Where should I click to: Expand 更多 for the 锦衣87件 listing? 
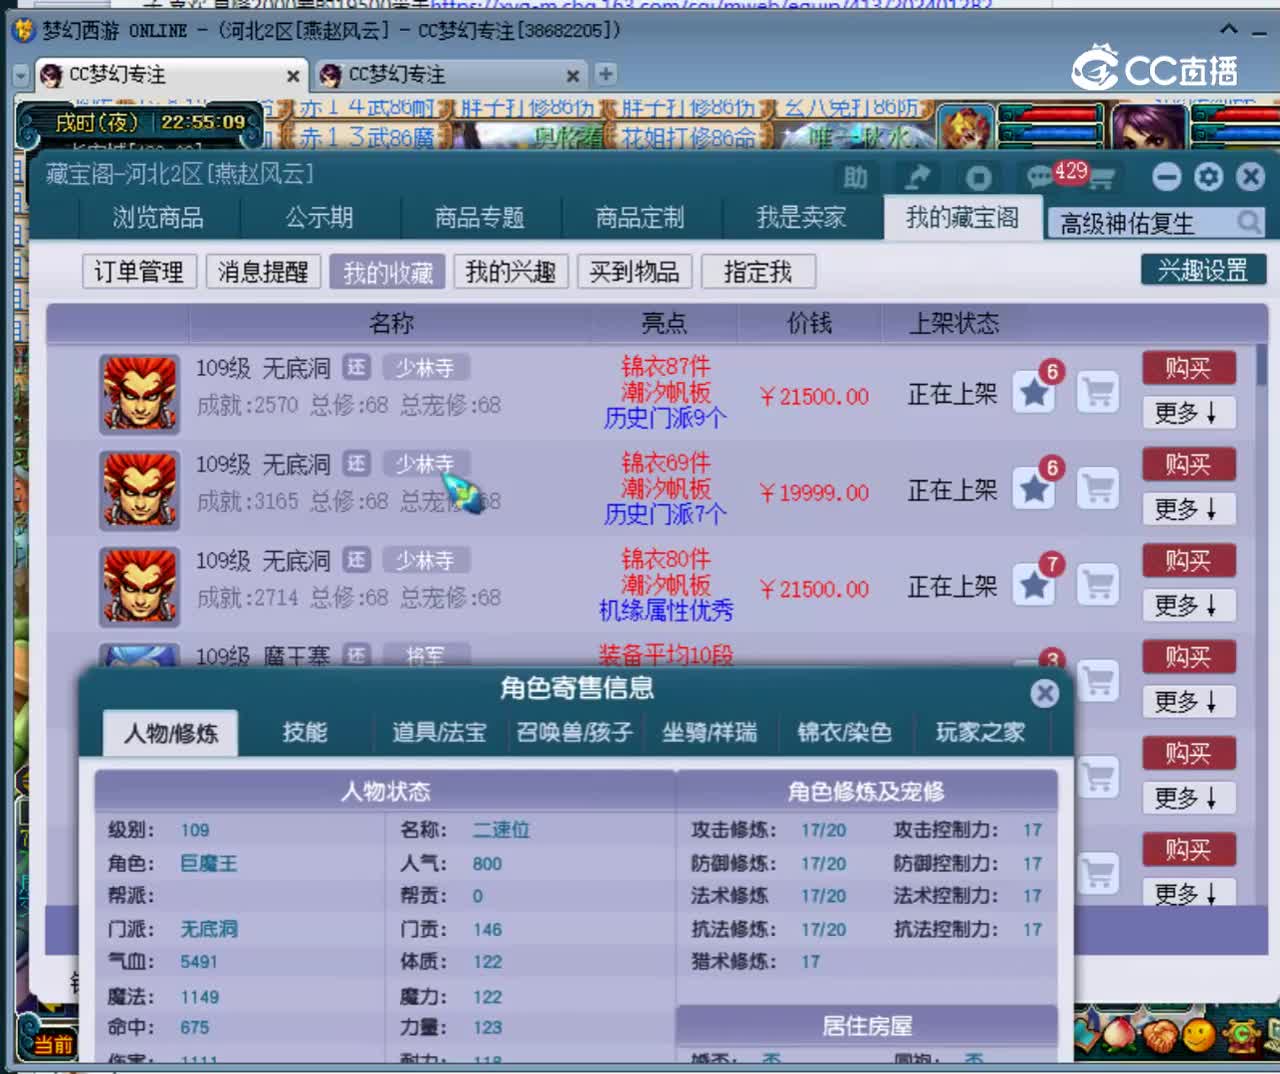1188,413
